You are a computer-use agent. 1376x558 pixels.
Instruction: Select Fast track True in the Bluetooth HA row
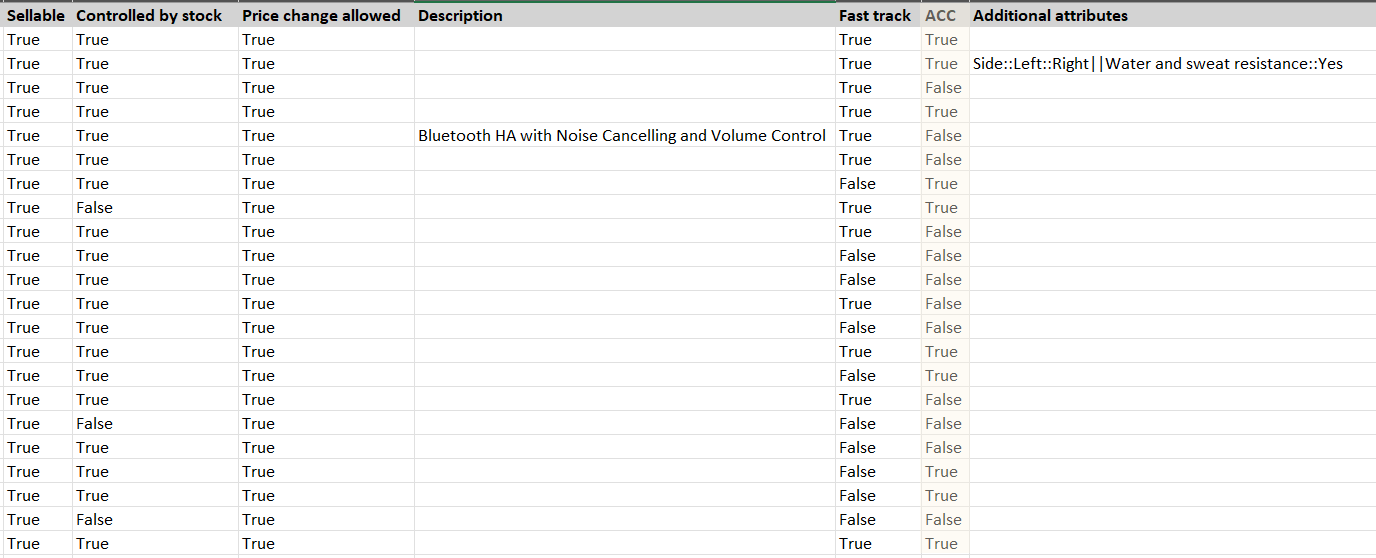coord(878,136)
